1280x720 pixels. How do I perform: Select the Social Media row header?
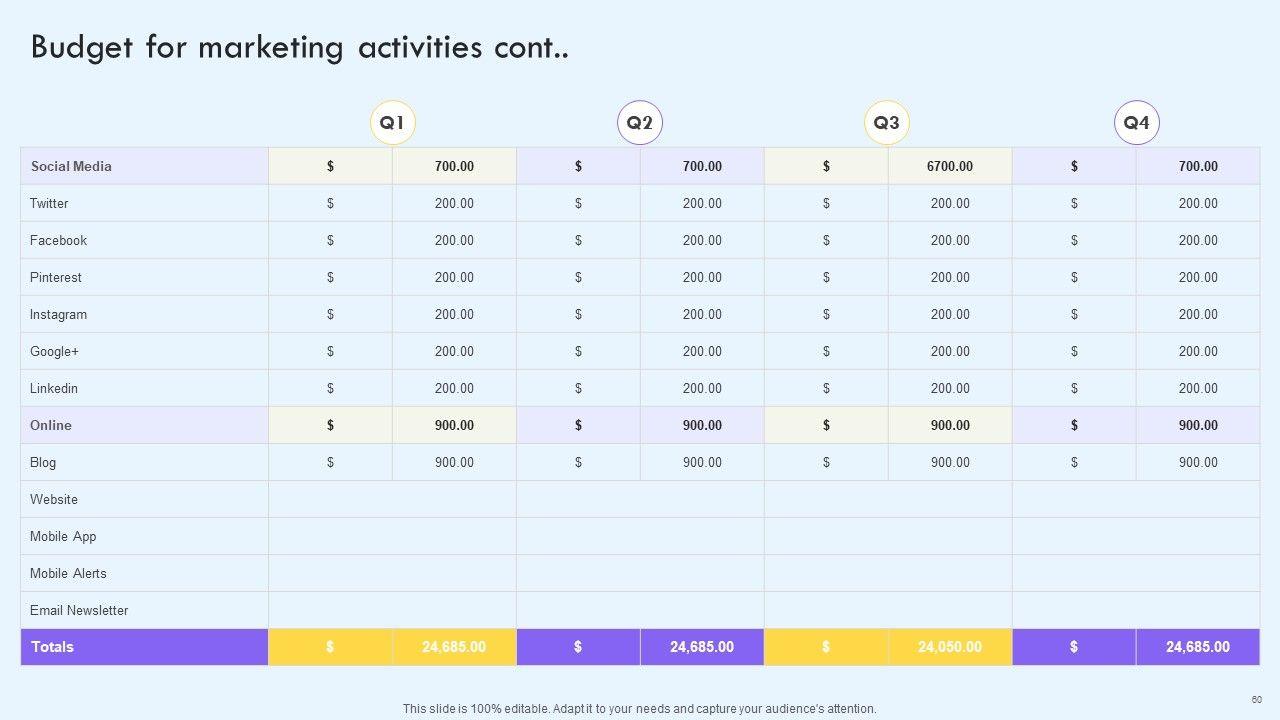point(71,166)
